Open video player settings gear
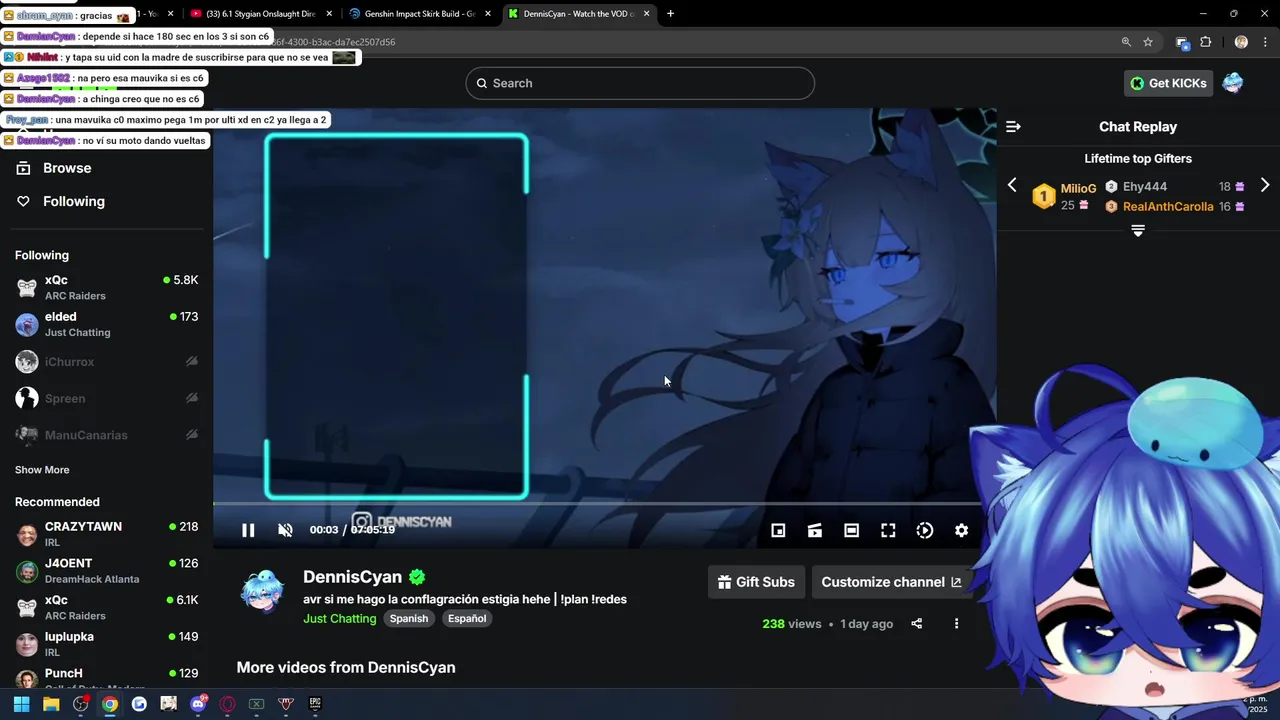Screen dimensions: 1280x720 point(961,531)
